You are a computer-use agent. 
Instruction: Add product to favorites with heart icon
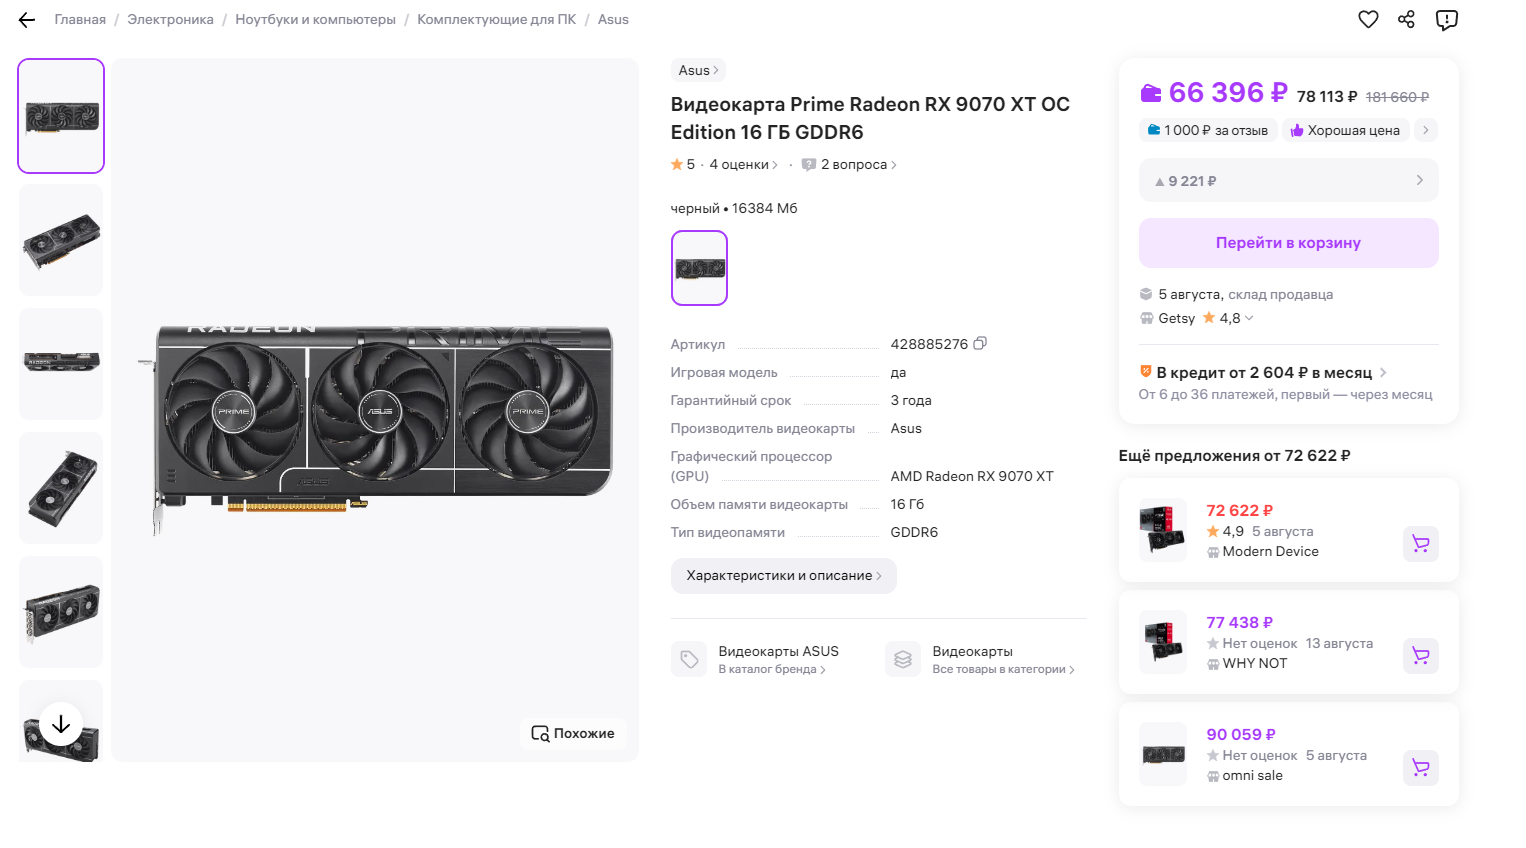pos(1368,19)
